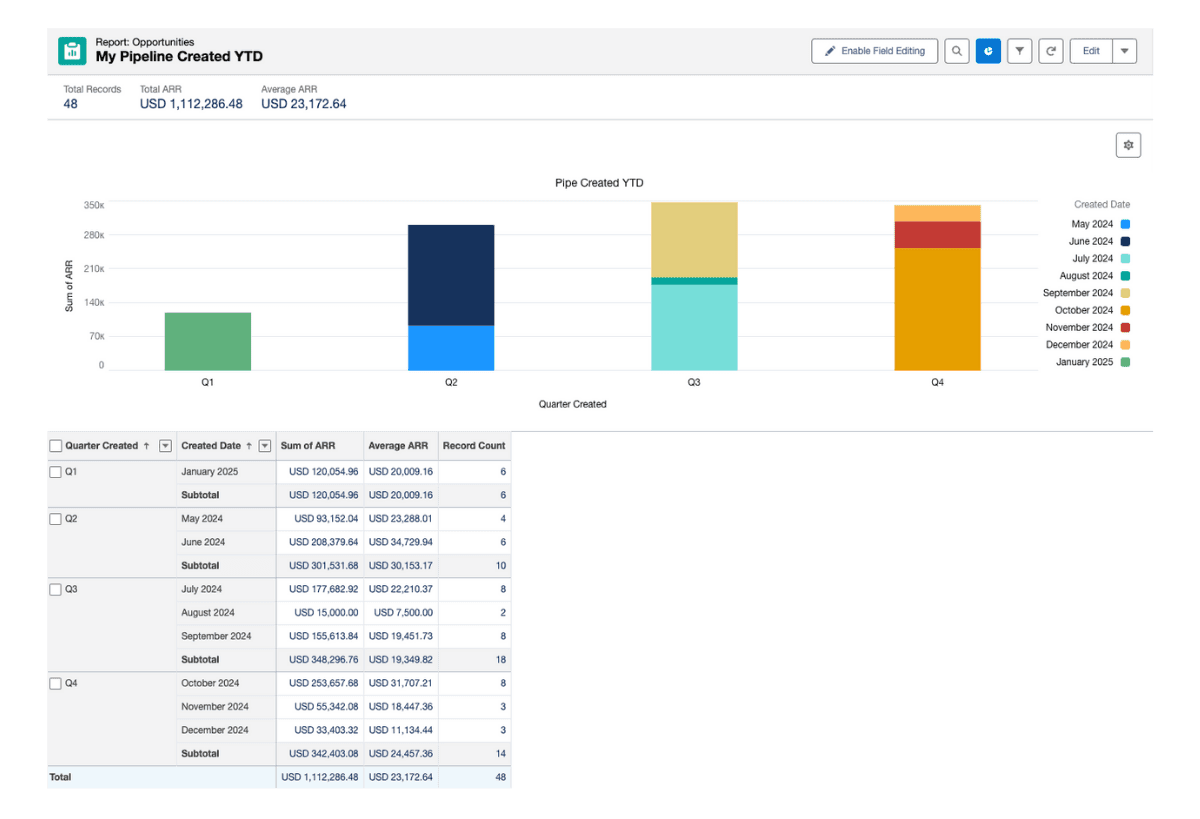Click the May 2024 legend swatch
The width and height of the screenshot is (1200, 819).
pyautogui.click(x=1125, y=225)
